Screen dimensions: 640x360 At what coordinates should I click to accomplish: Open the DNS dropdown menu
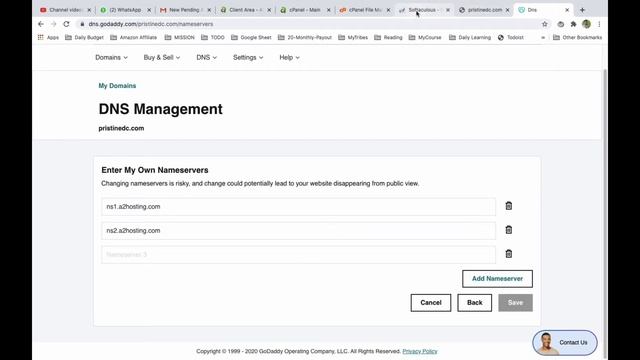point(207,58)
